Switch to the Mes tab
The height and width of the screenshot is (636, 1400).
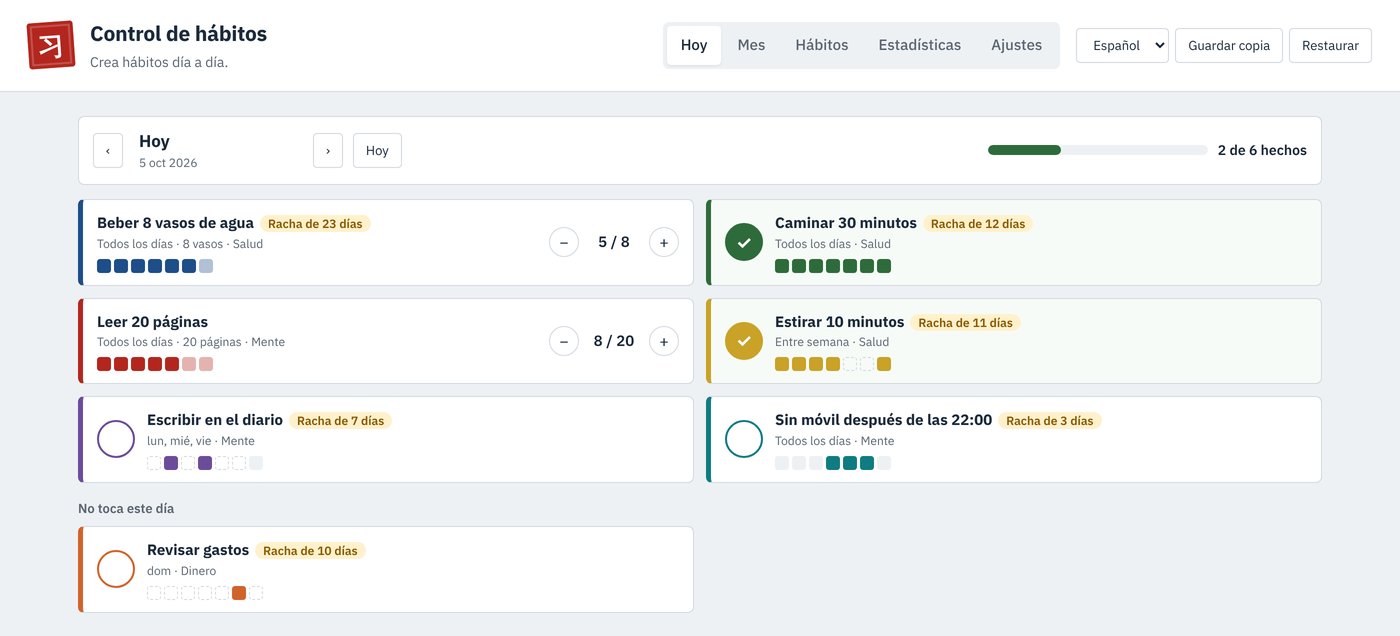click(751, 45)
